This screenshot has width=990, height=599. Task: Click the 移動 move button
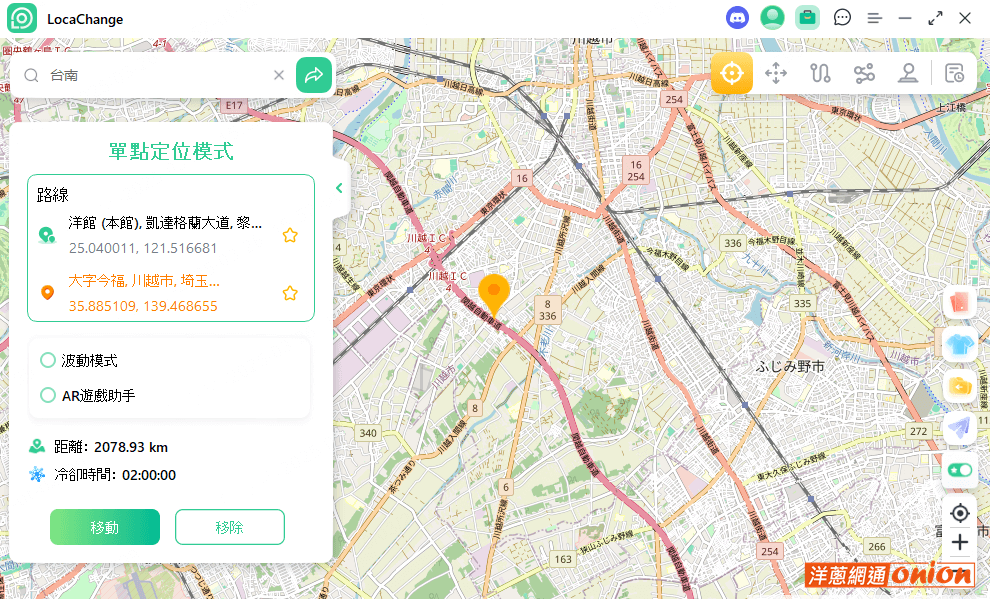105,527
